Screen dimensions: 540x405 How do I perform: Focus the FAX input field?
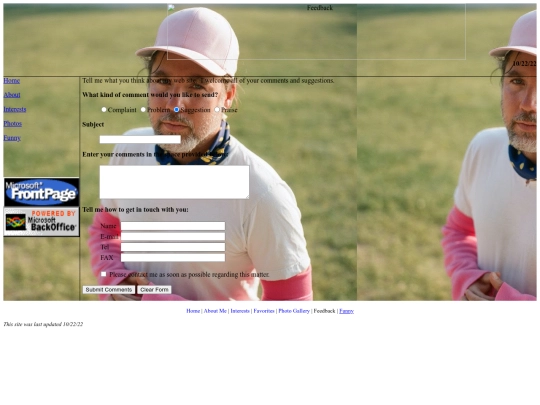(173, 258)
